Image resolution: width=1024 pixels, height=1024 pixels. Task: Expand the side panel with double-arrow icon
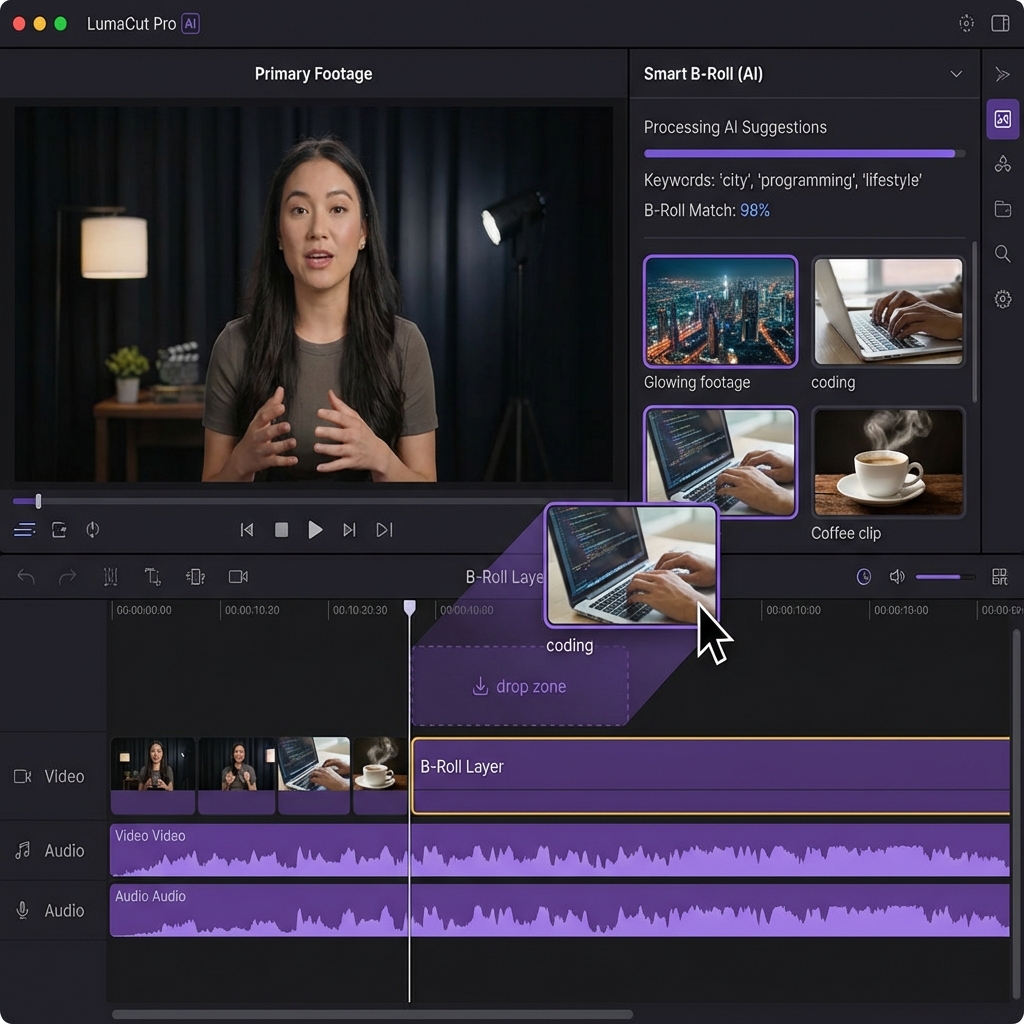1002,74
